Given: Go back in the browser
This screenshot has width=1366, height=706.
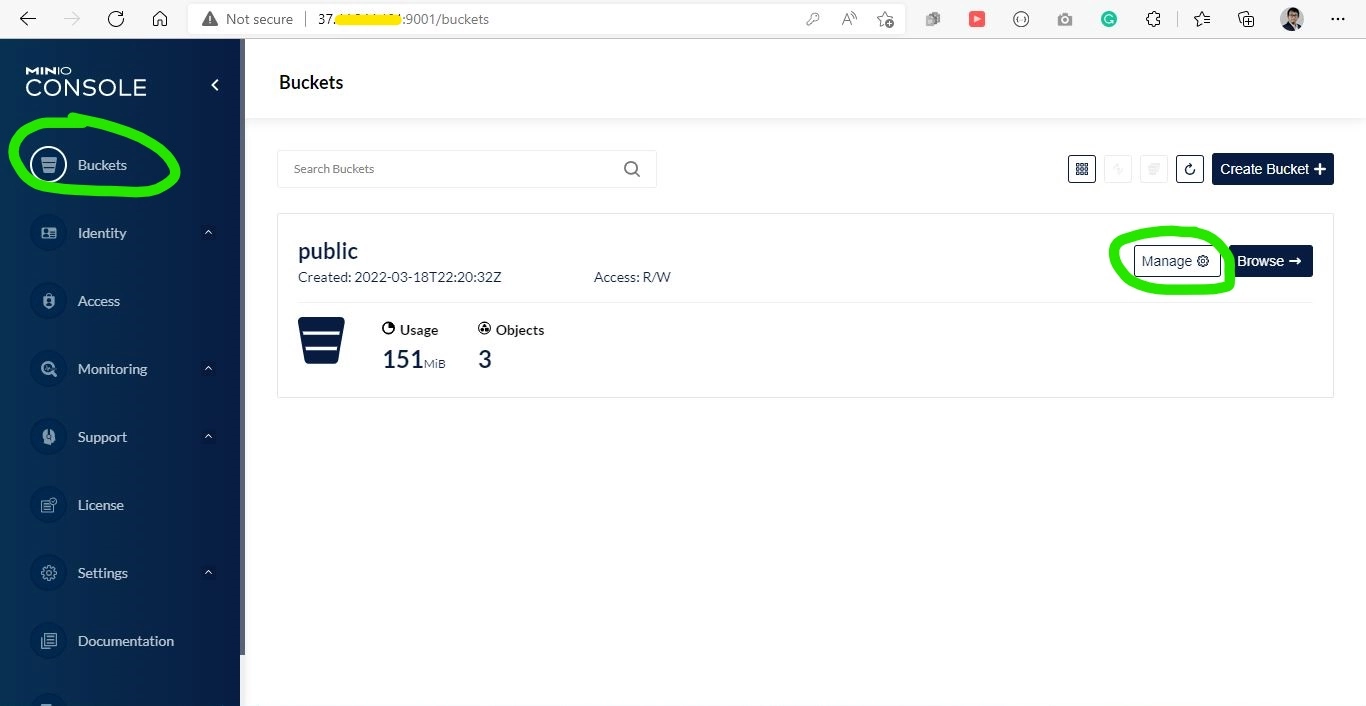Looking at the screenshot, I should pos(28,19).
